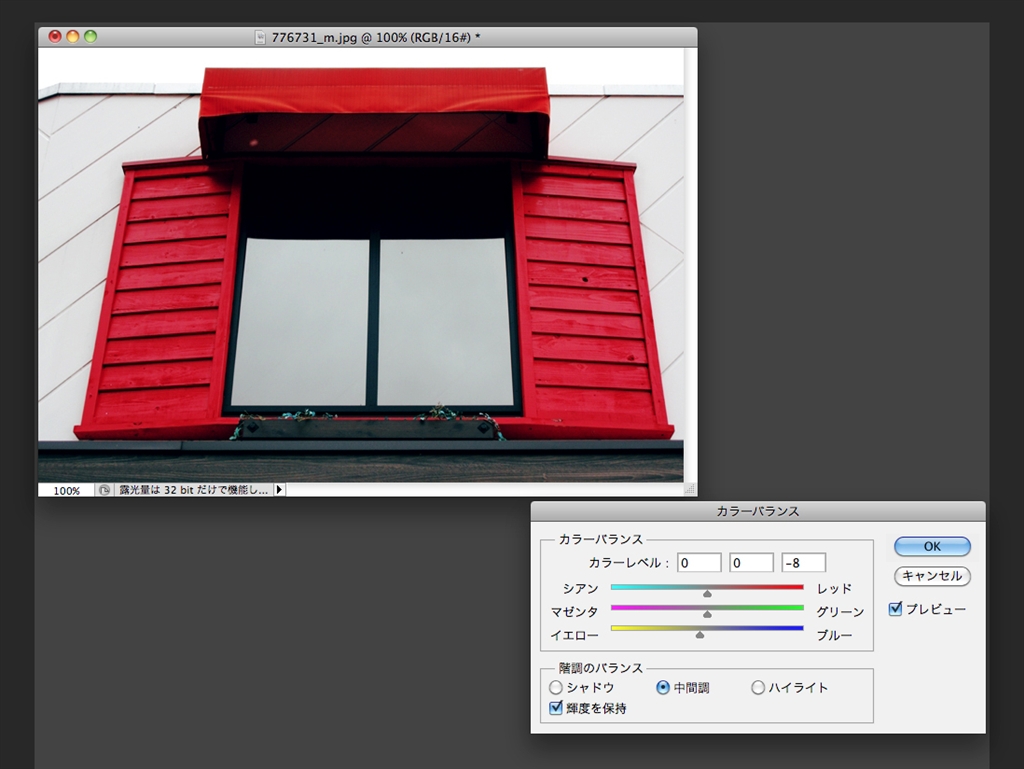Select the ハイライト radio button
Image resolution: width=1024 pixels, height=769 pixels.
[758, 688]
